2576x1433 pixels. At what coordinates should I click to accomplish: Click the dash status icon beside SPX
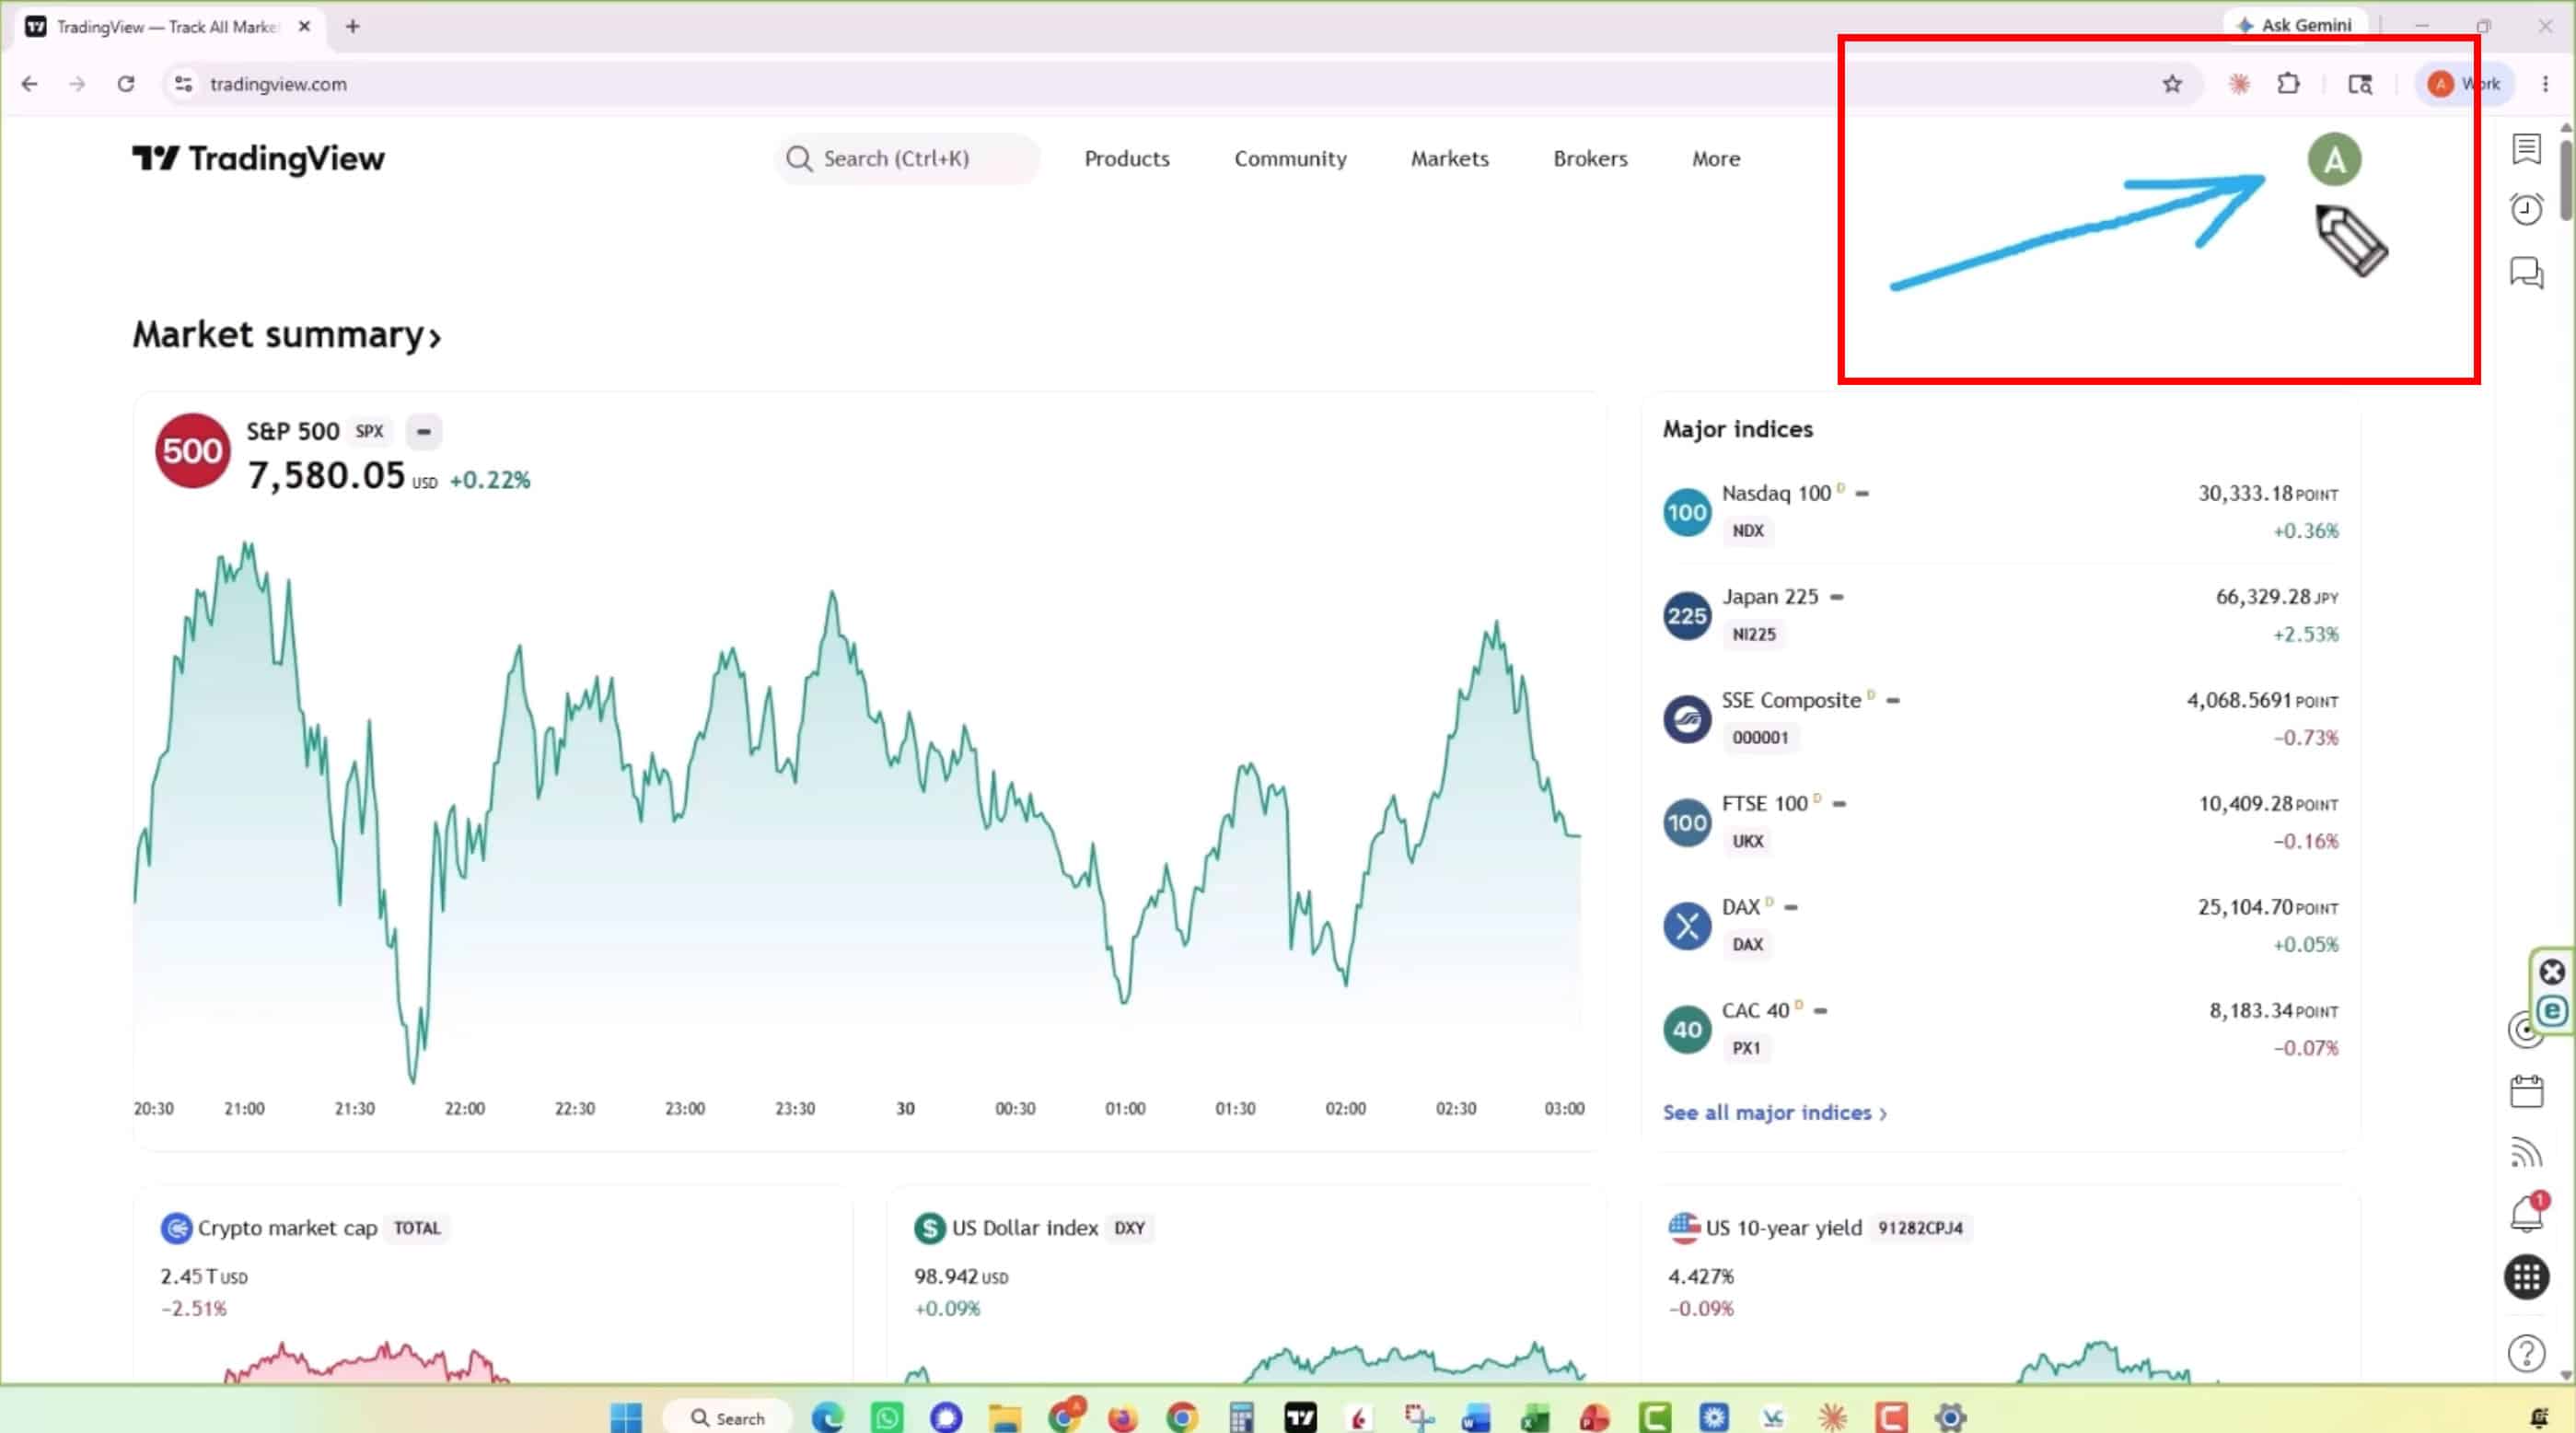pyautogui.click(x=424, y=432)
